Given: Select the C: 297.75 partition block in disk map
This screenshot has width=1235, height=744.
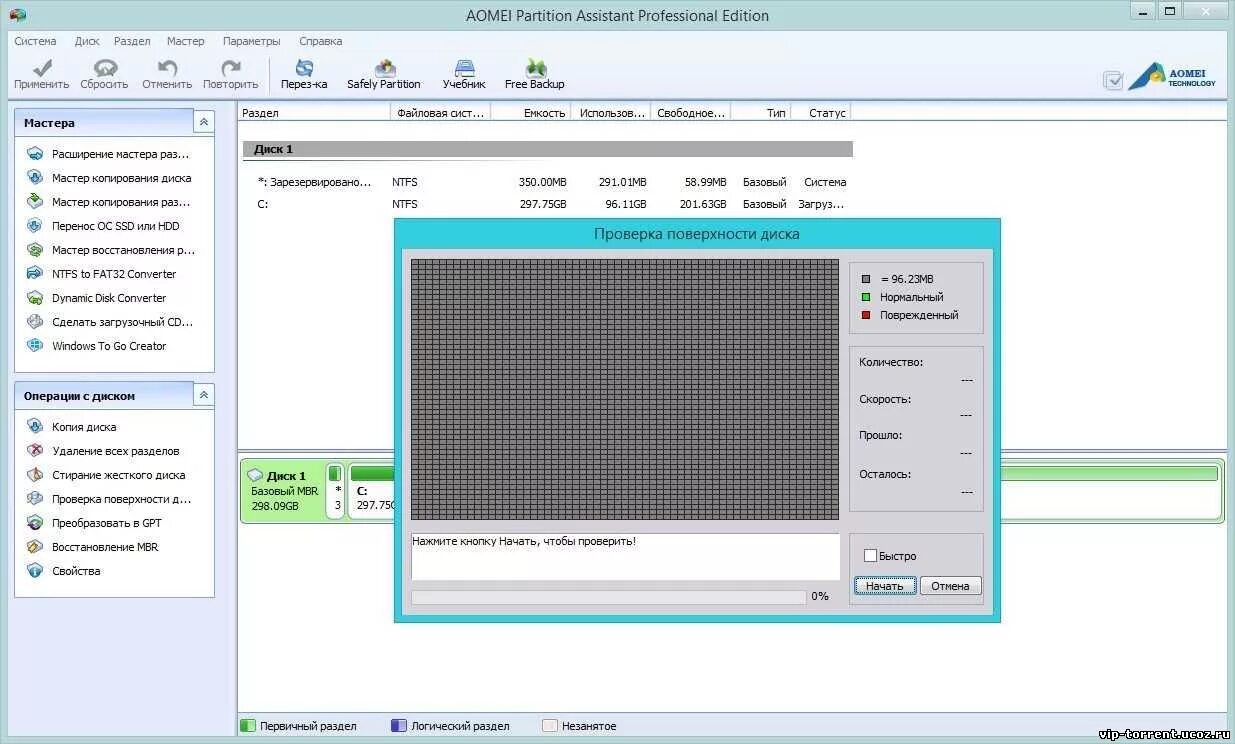Looking at the screenshot, I should point(371,491).
